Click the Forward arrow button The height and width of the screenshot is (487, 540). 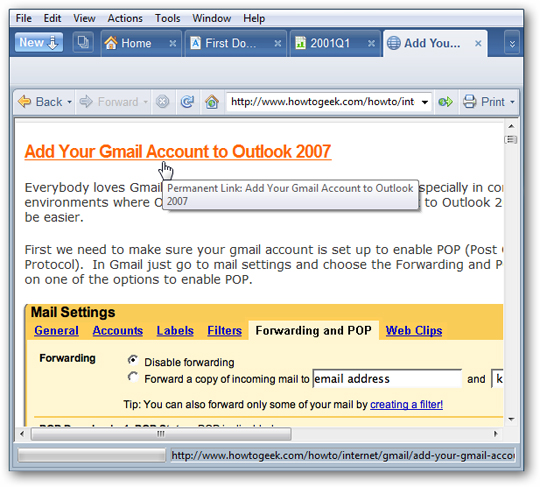pyautogui.click(x=108, y=102)
